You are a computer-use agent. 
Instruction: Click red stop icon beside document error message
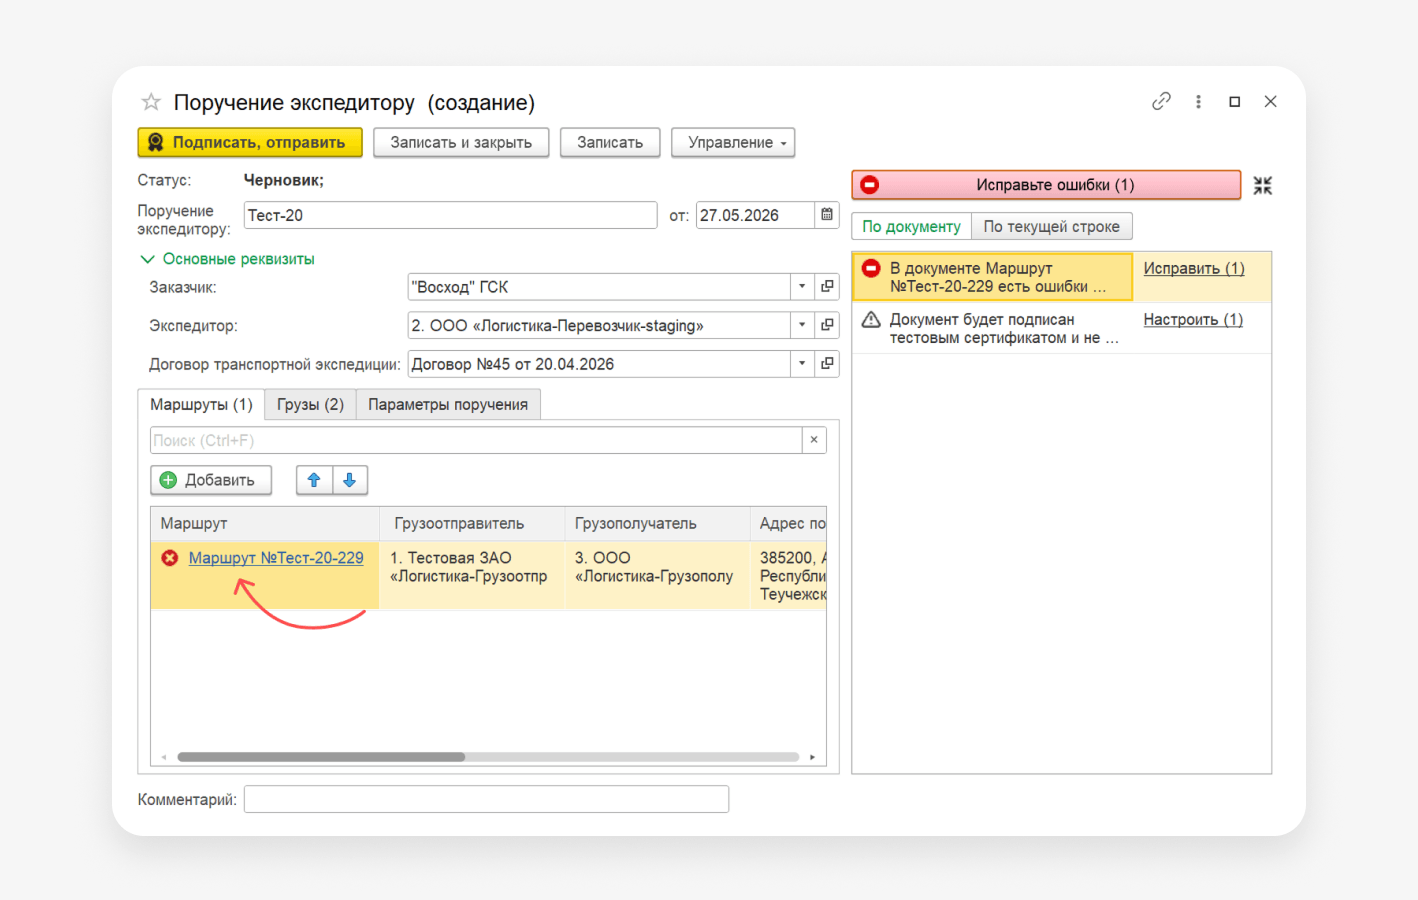point(871,268)
